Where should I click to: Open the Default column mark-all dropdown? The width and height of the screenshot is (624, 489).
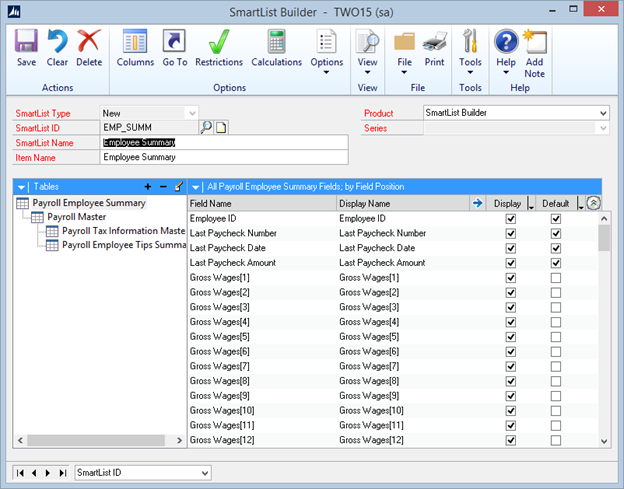point(580,204)
